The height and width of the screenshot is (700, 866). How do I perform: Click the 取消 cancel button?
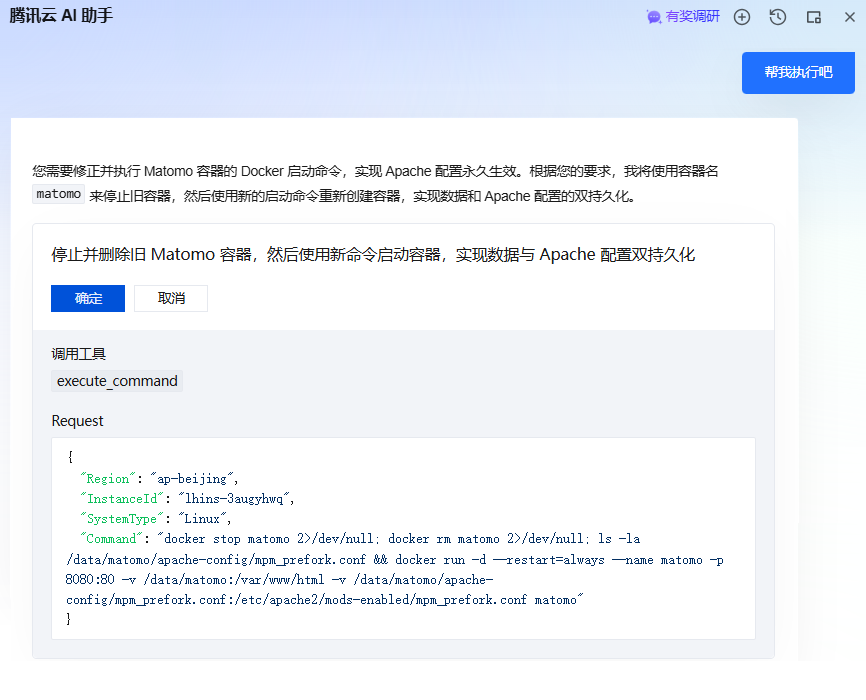[171, 298]
